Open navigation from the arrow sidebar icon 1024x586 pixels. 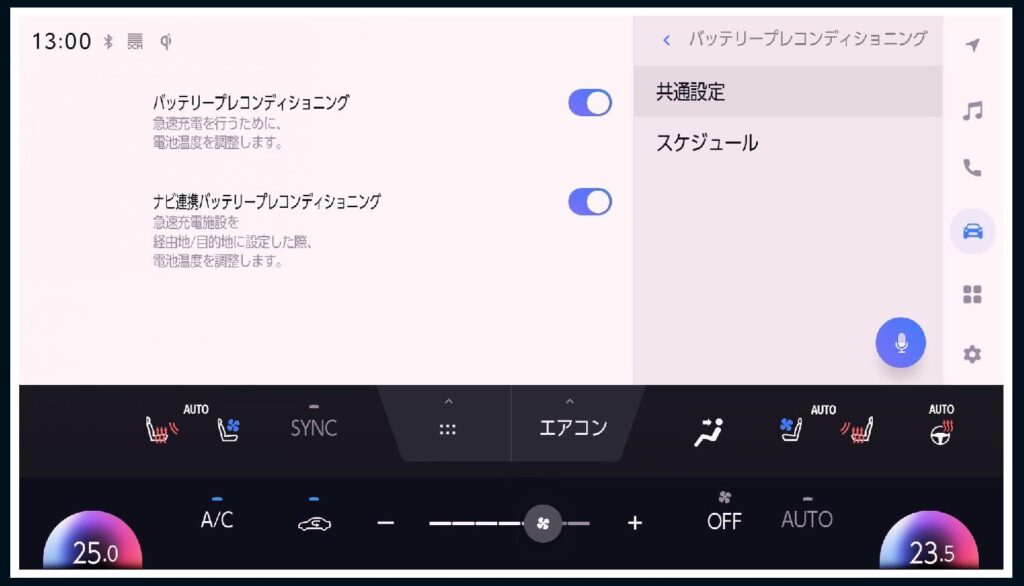(x=972, y=44)
